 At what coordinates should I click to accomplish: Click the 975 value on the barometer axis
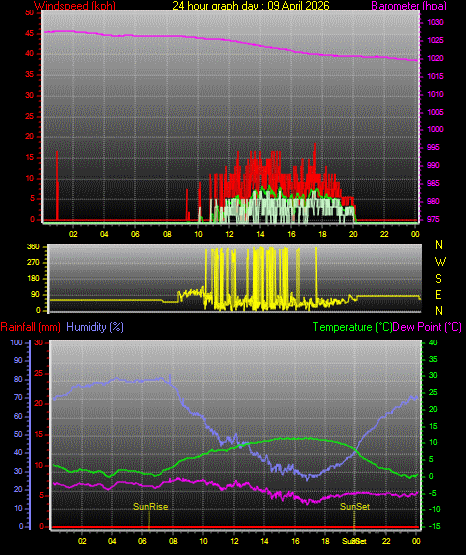click(x=433, y=219)
